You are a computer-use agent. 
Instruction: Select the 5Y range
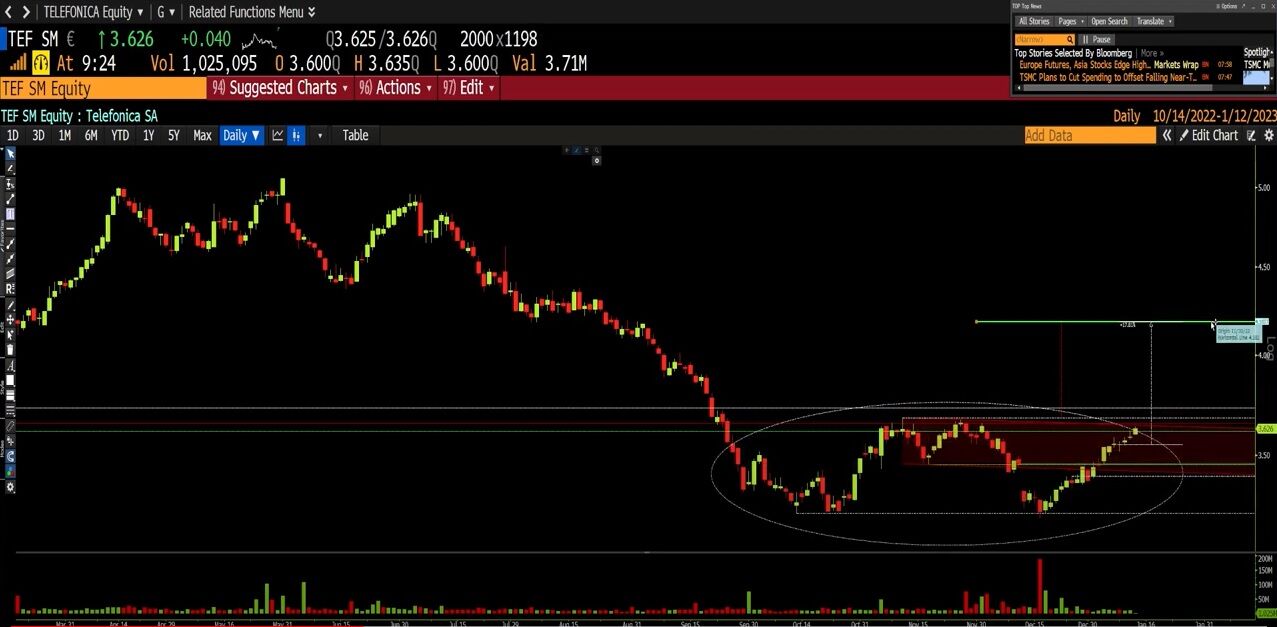point(174,135)
